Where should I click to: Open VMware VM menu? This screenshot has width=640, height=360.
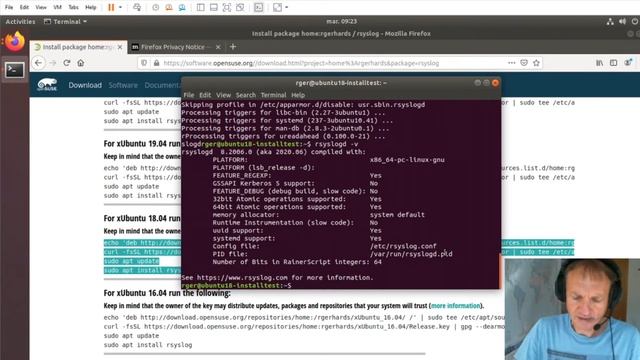point(57,7)
